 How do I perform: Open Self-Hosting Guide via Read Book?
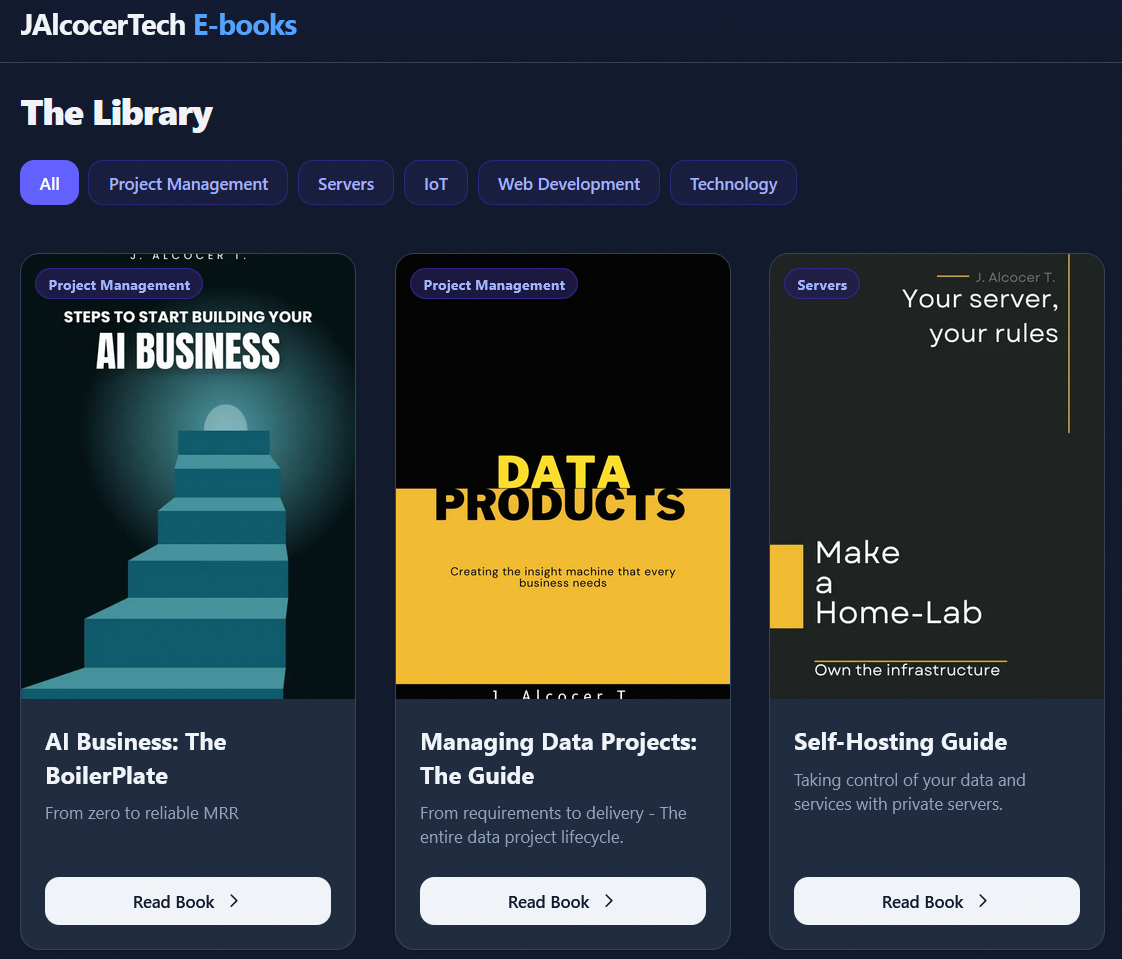click(x=936, y=900)
